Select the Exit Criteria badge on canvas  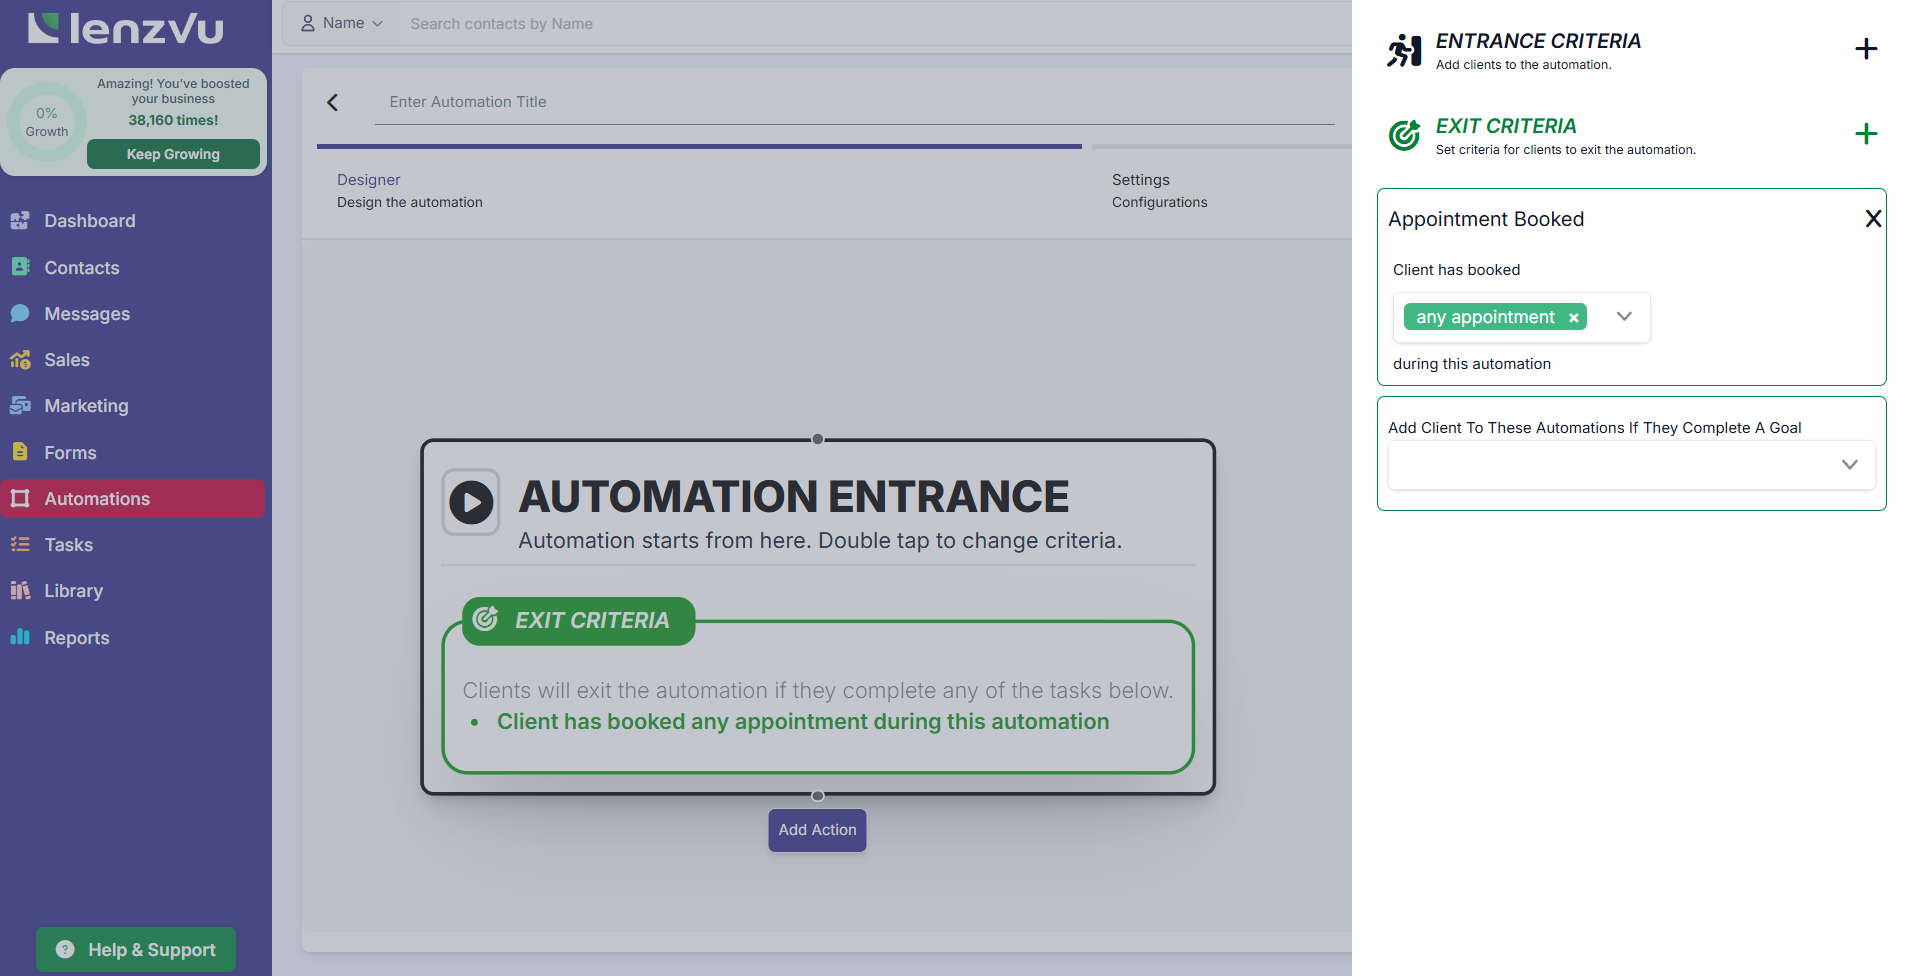(x=579, y=621)
